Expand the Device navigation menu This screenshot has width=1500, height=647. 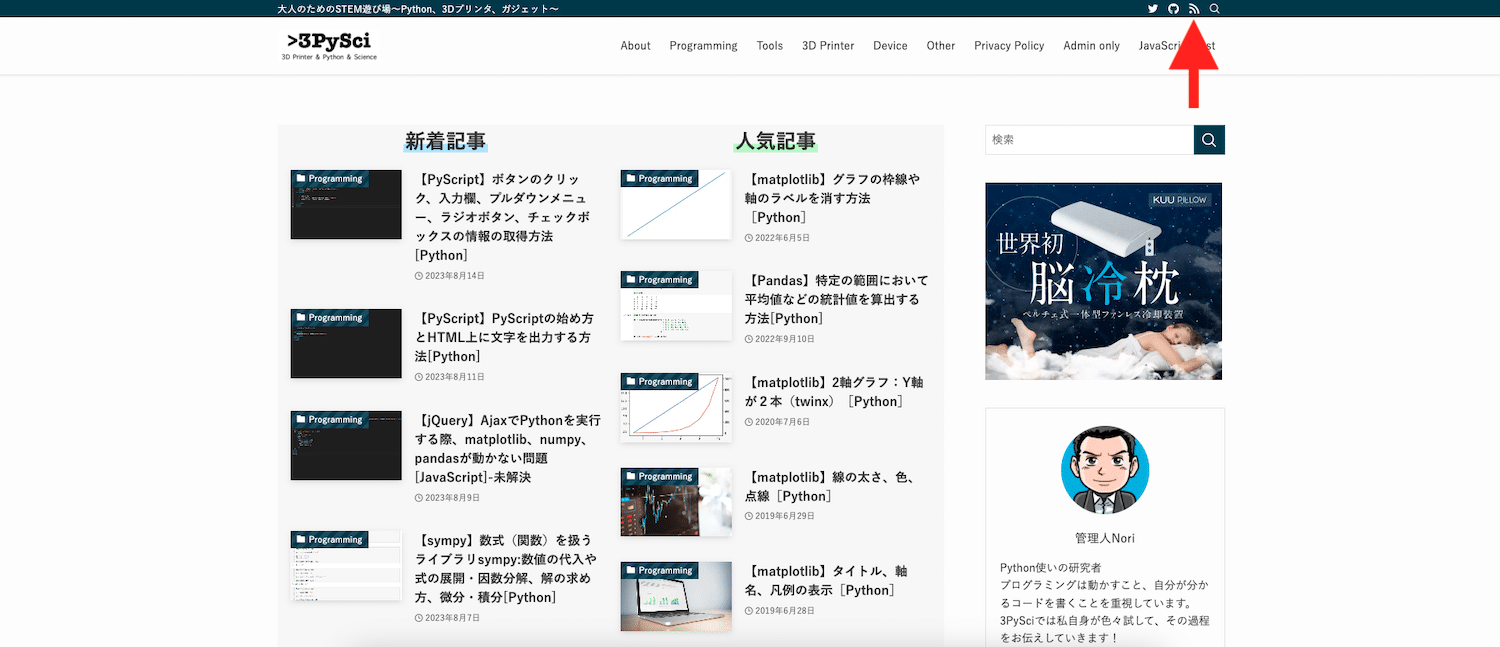[890, 46]
